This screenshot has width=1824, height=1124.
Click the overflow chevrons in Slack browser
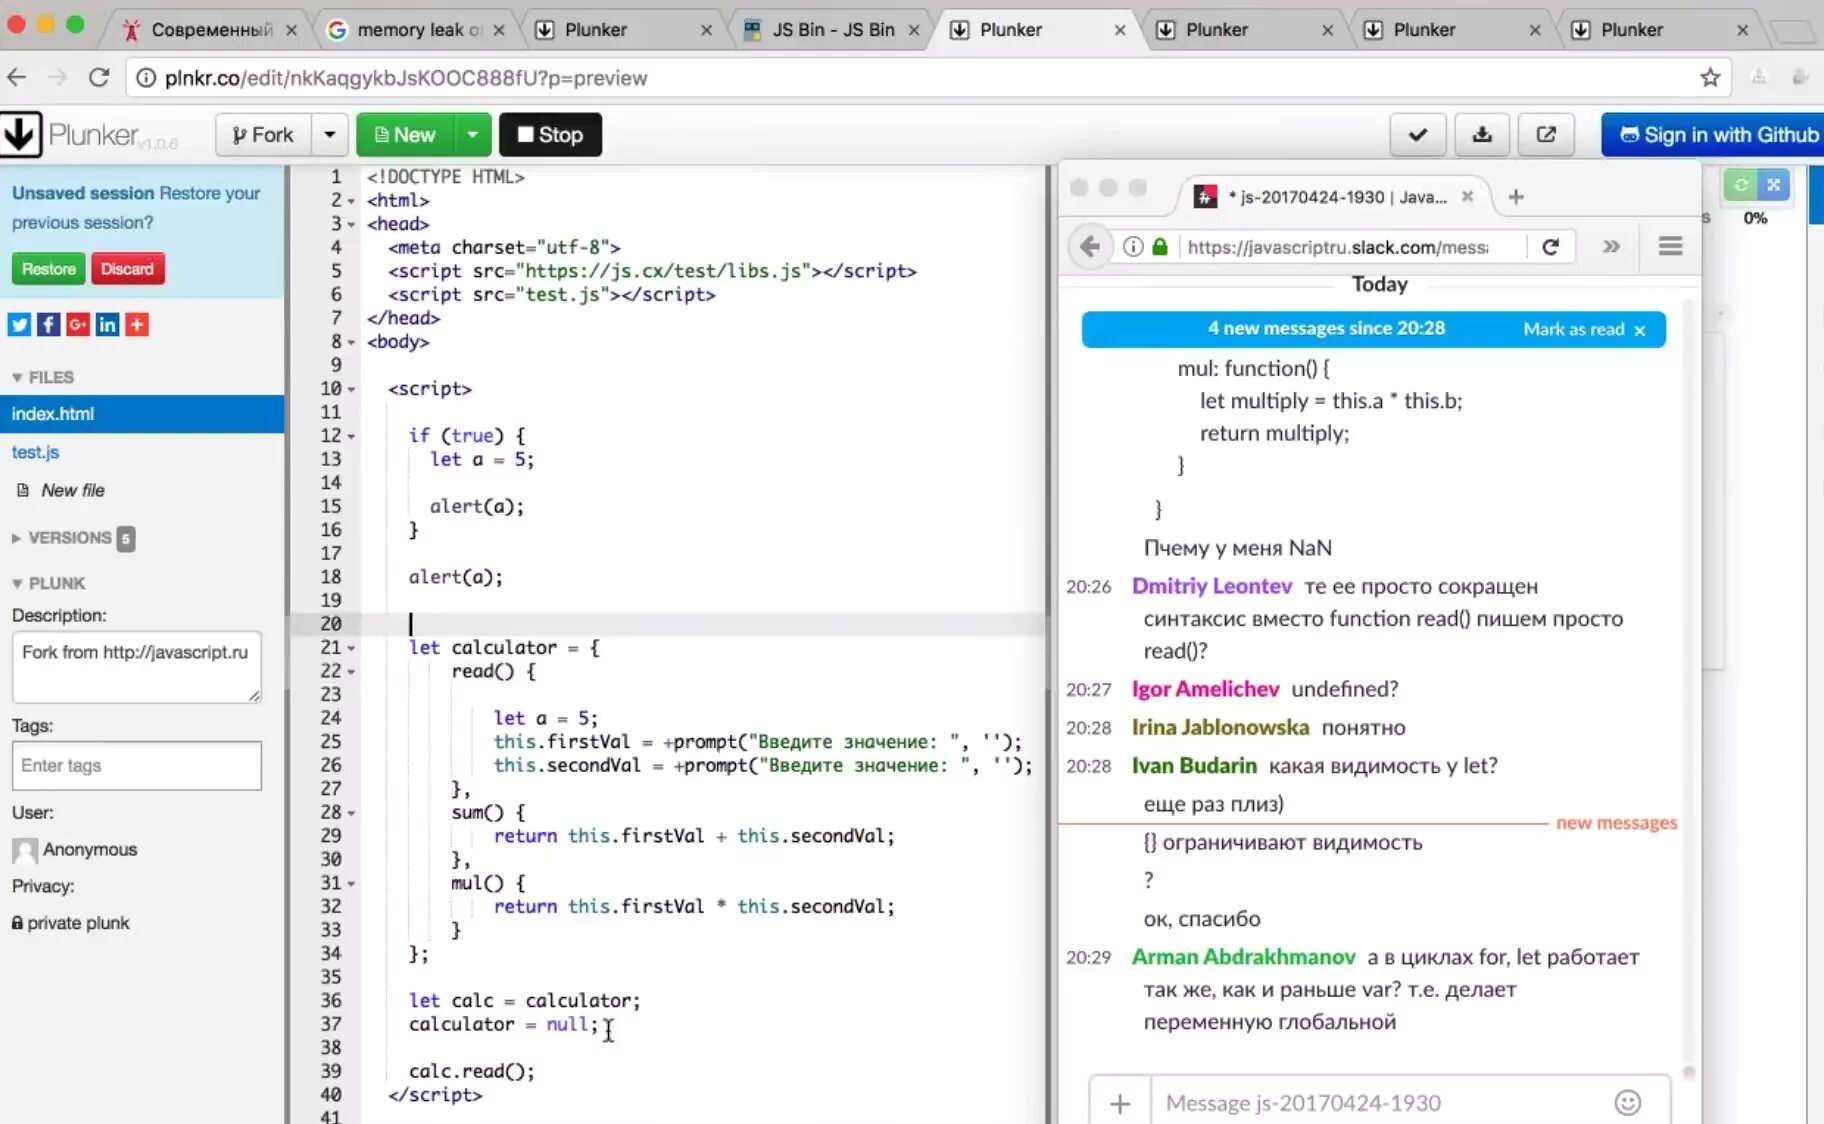pyautogui.click(x=1611, y=246)
